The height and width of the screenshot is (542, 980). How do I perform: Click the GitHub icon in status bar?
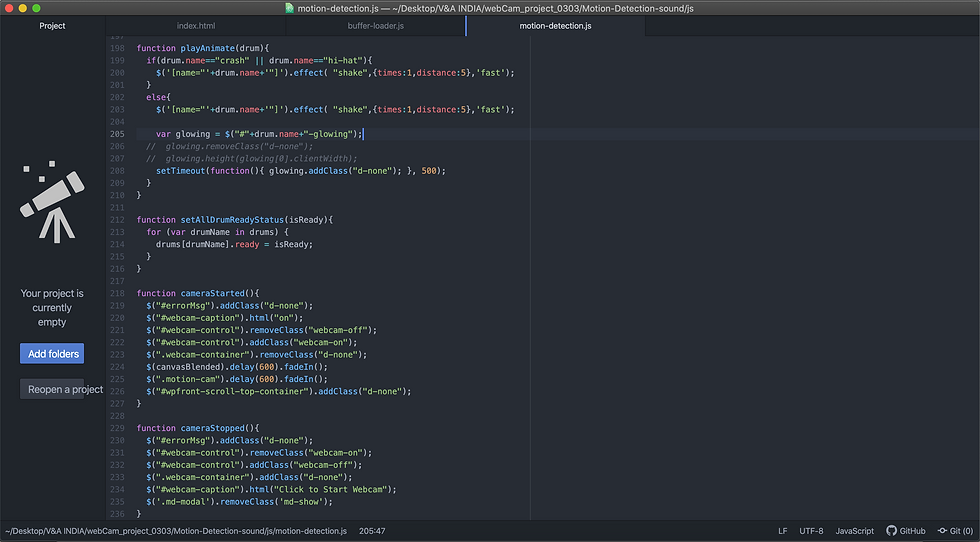[891, 531]
